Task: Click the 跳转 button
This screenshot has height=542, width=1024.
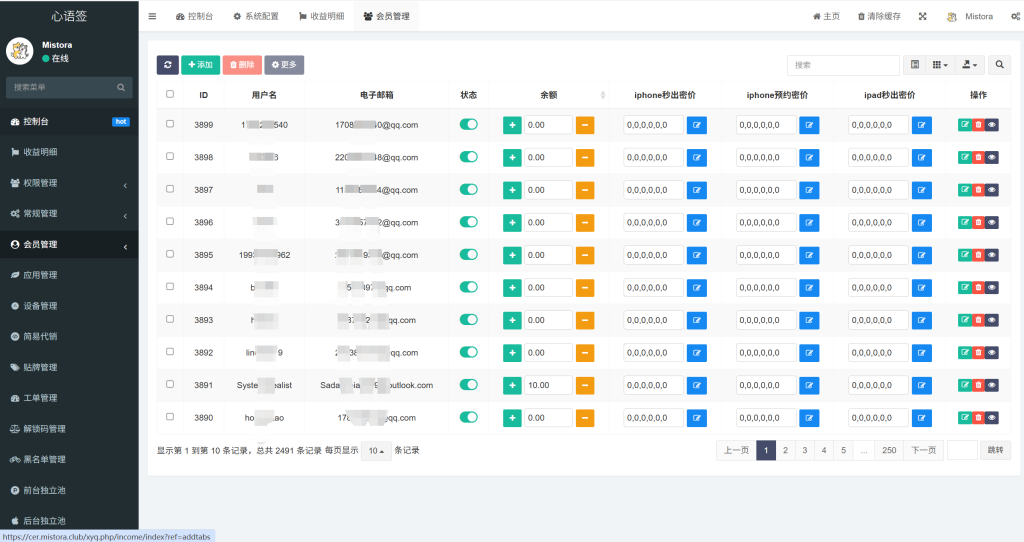Action: coord(995,451)
